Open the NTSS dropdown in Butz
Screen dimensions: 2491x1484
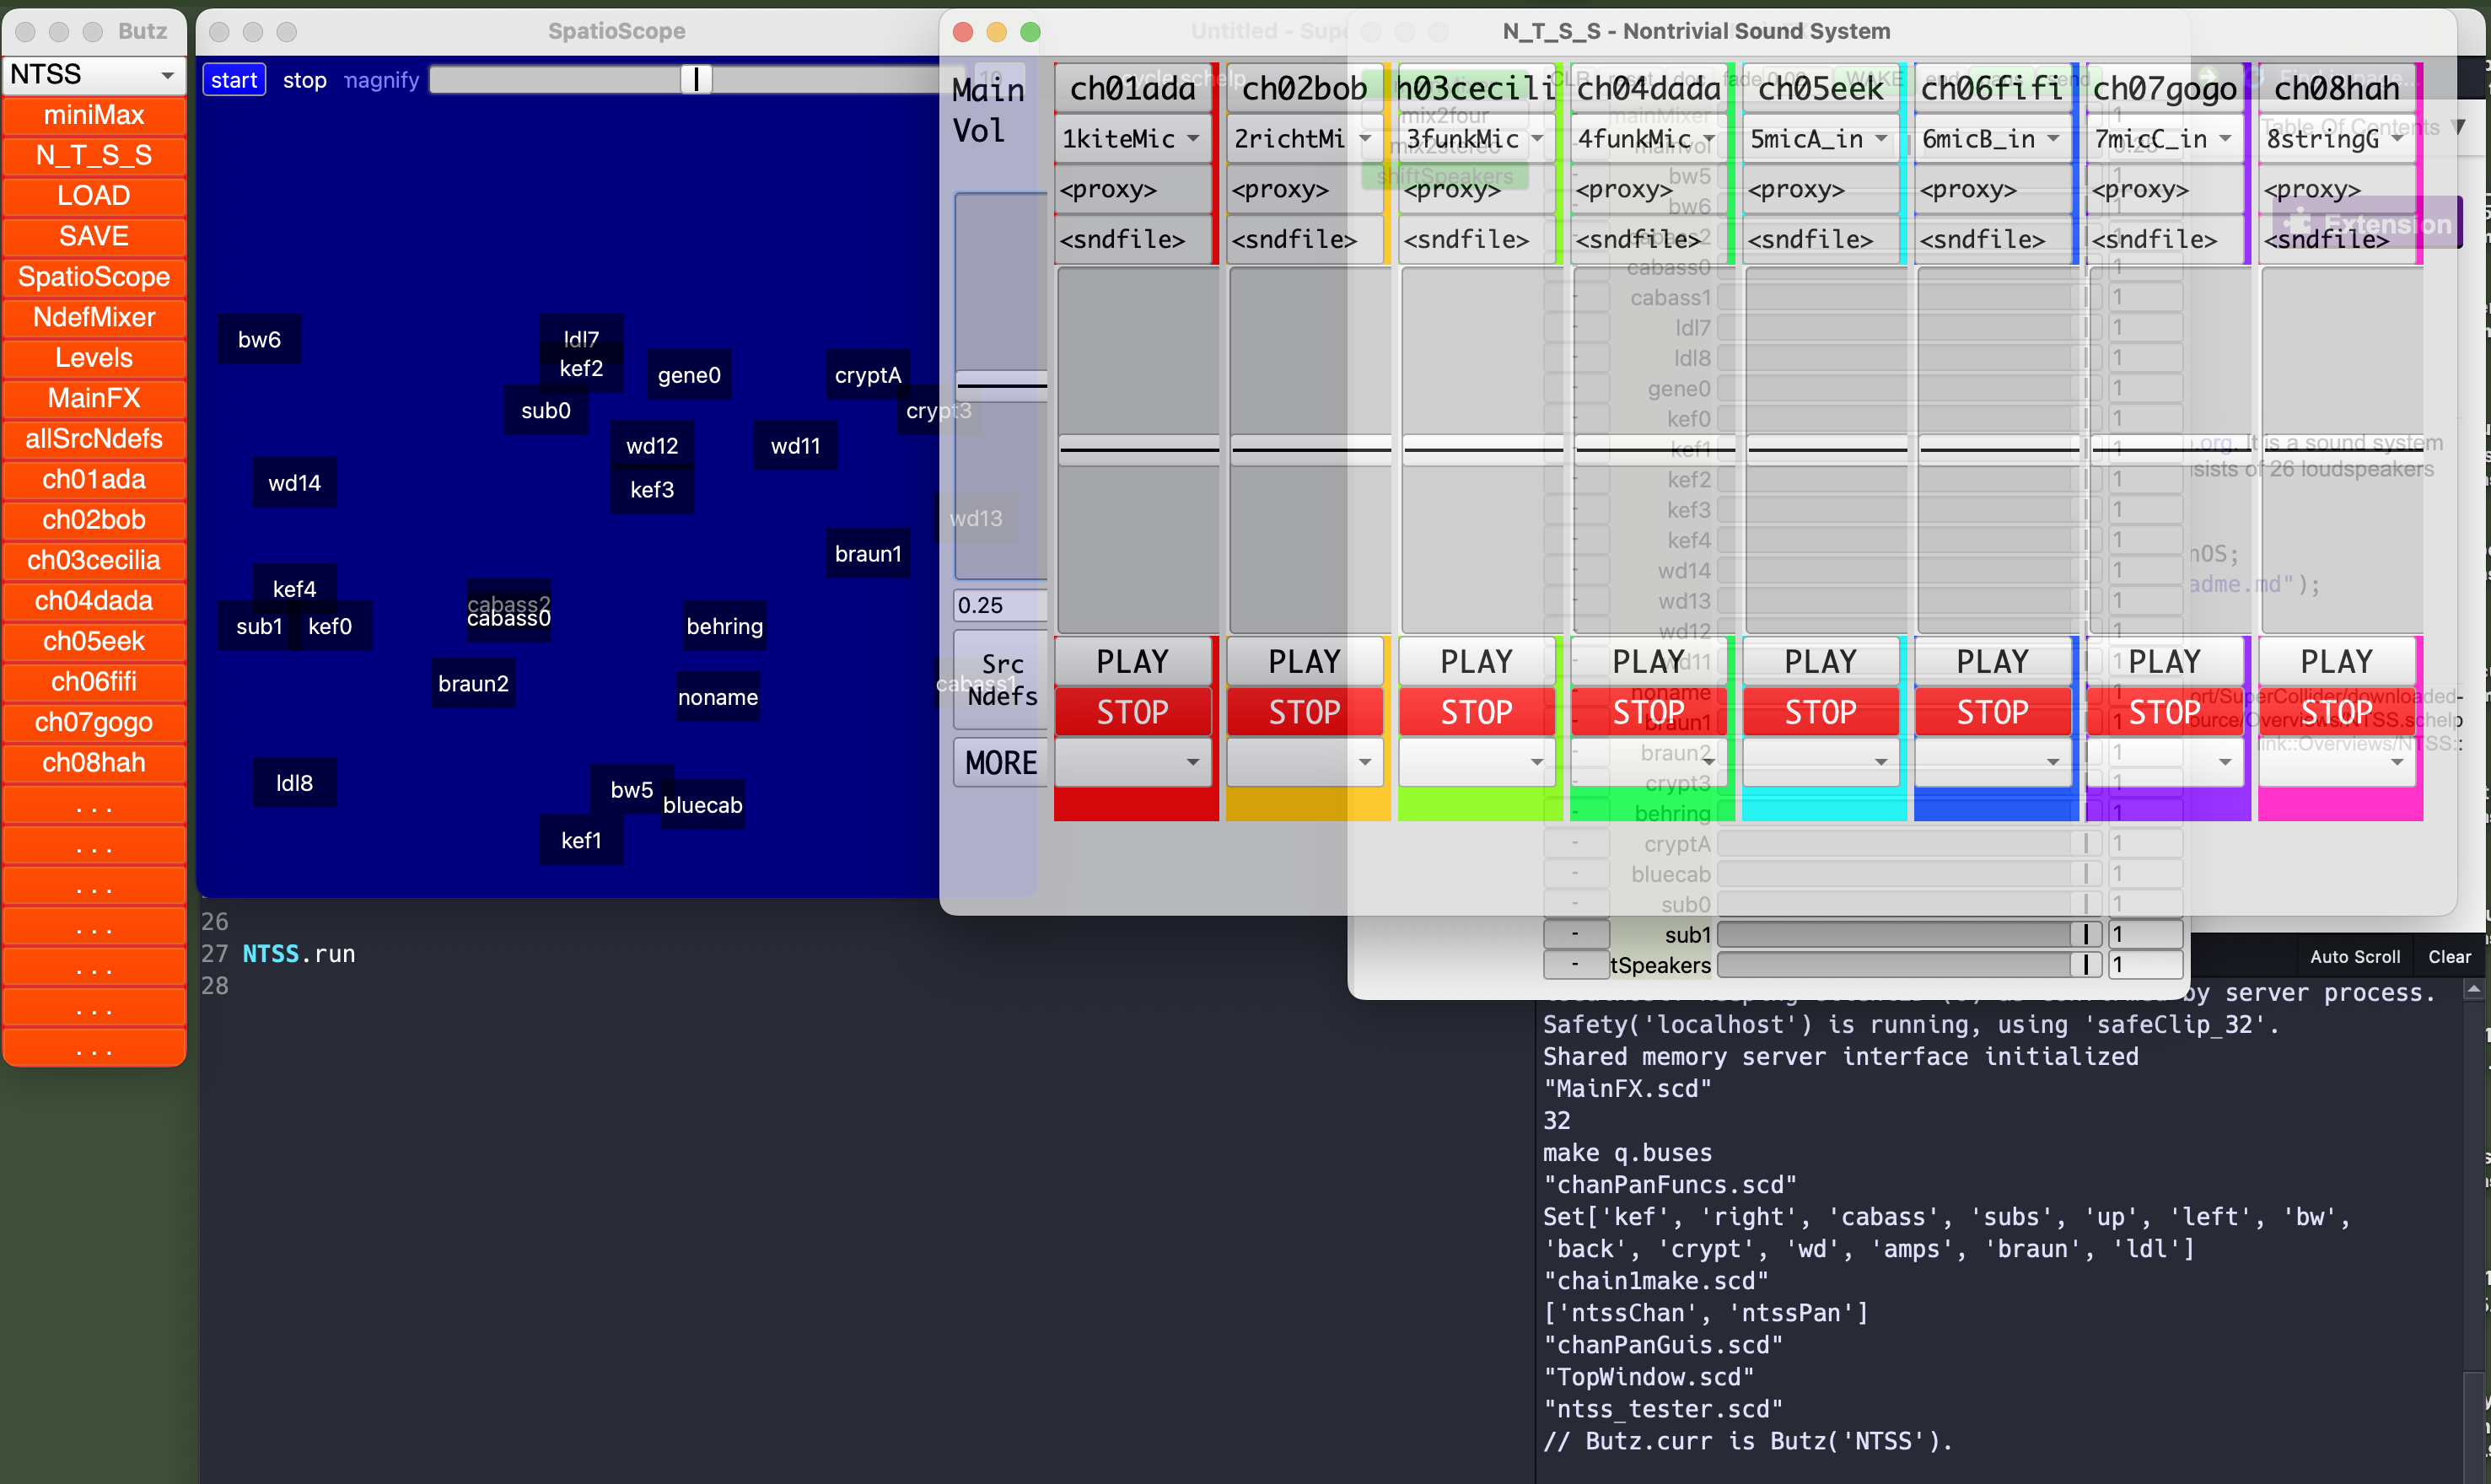point(93,75)
